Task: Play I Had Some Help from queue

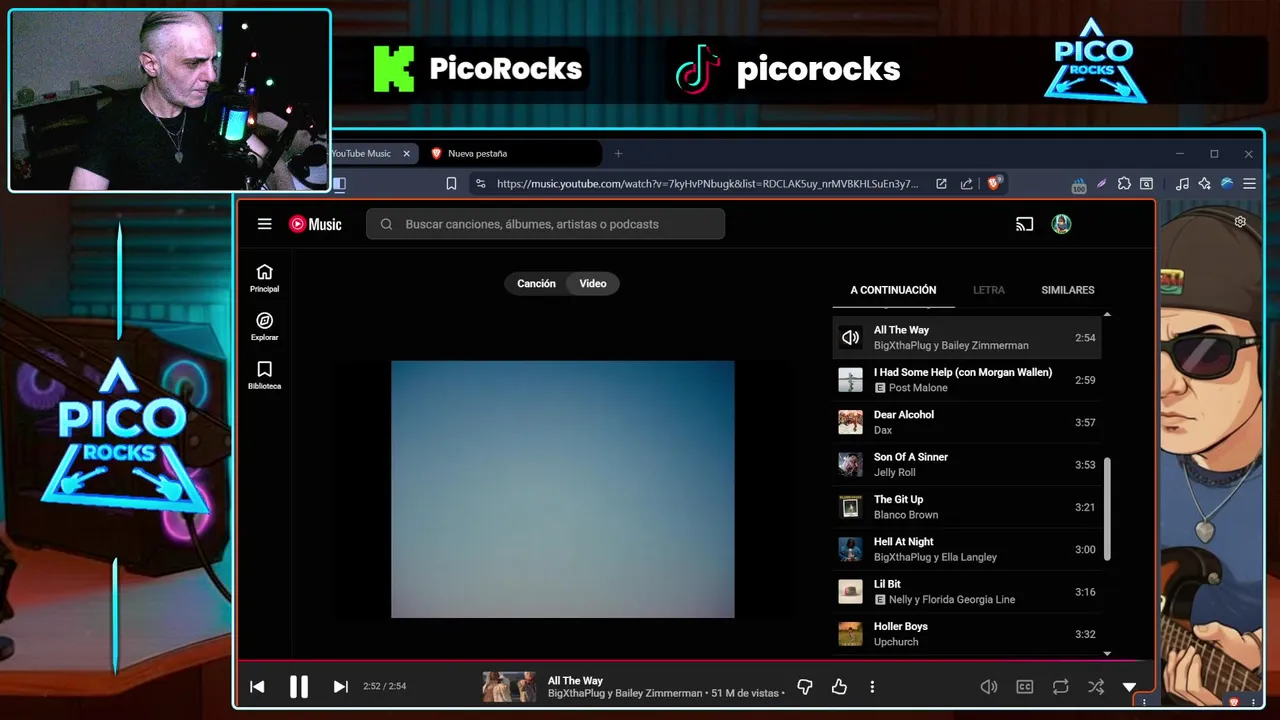Action: pyautogui.click(x=966, y=380)
